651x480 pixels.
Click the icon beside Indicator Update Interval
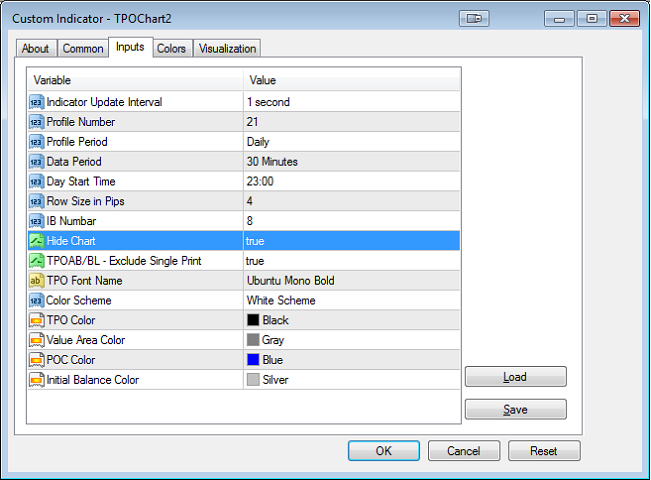[x=37, y=102]
